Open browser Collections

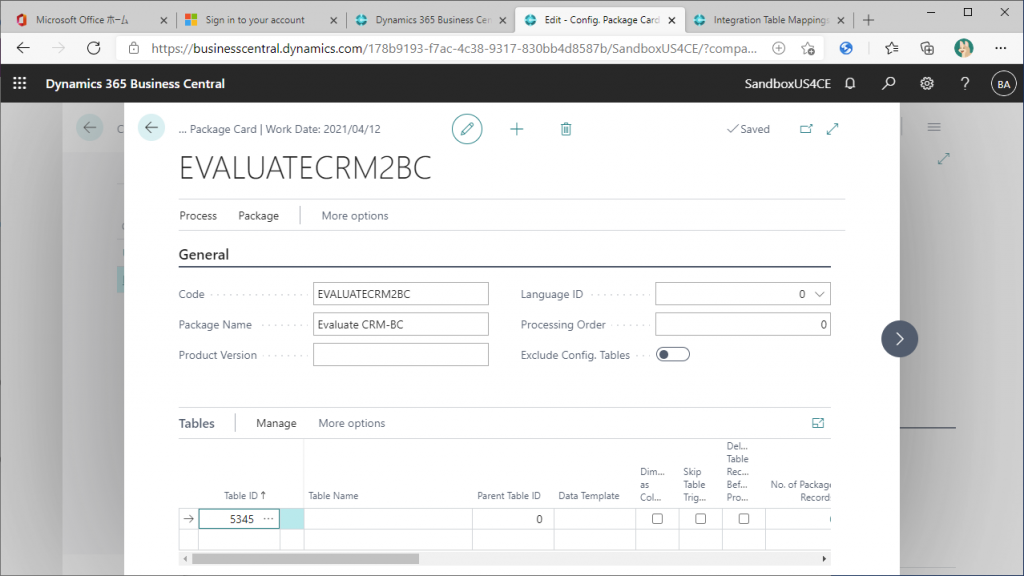927,48
